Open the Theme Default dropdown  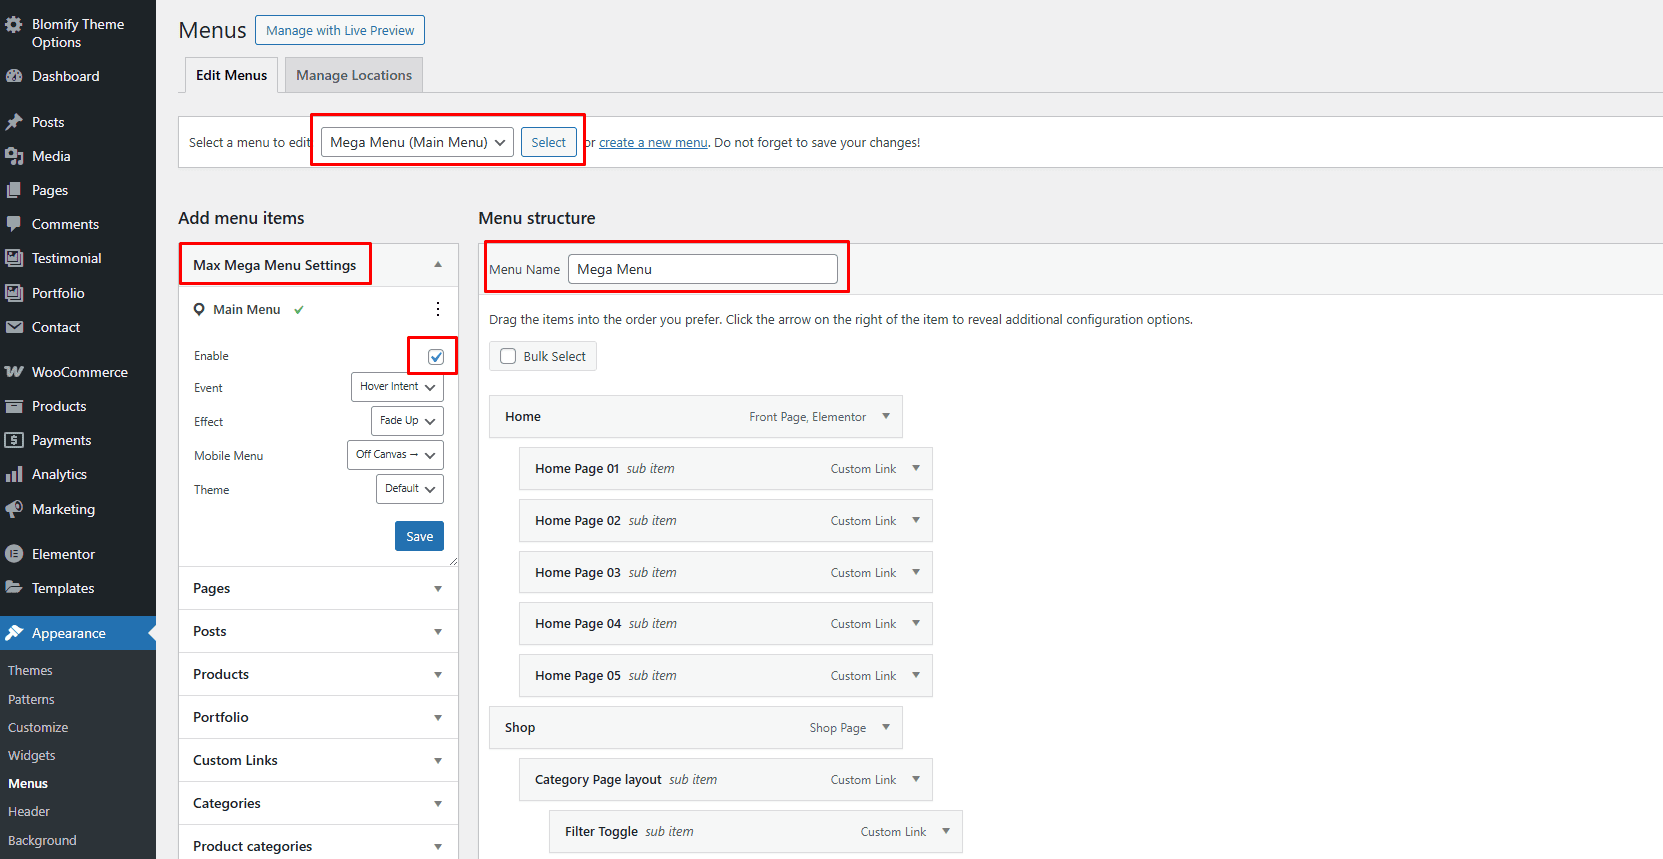[x=410, y=489]
